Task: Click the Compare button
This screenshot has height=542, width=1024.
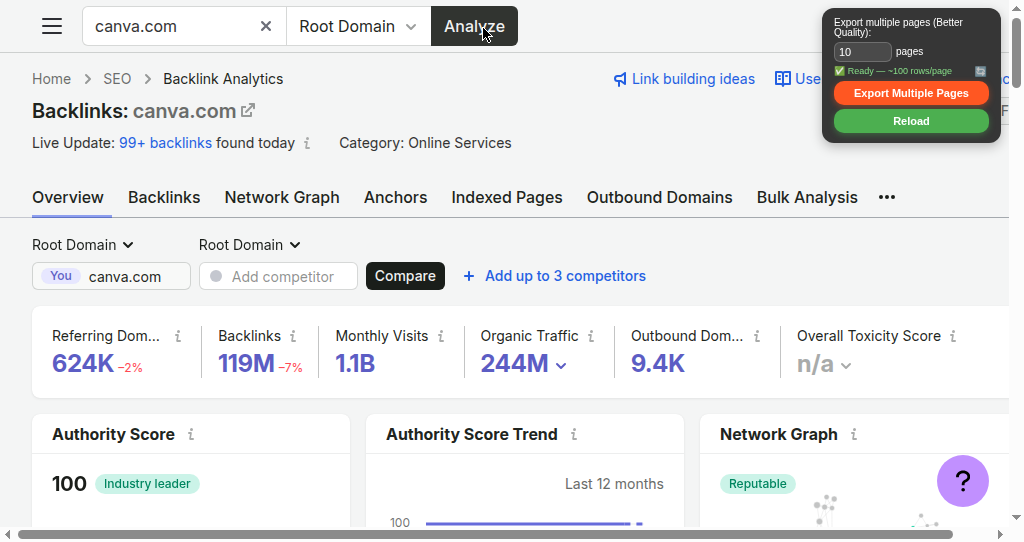Action: click(405, 276)
